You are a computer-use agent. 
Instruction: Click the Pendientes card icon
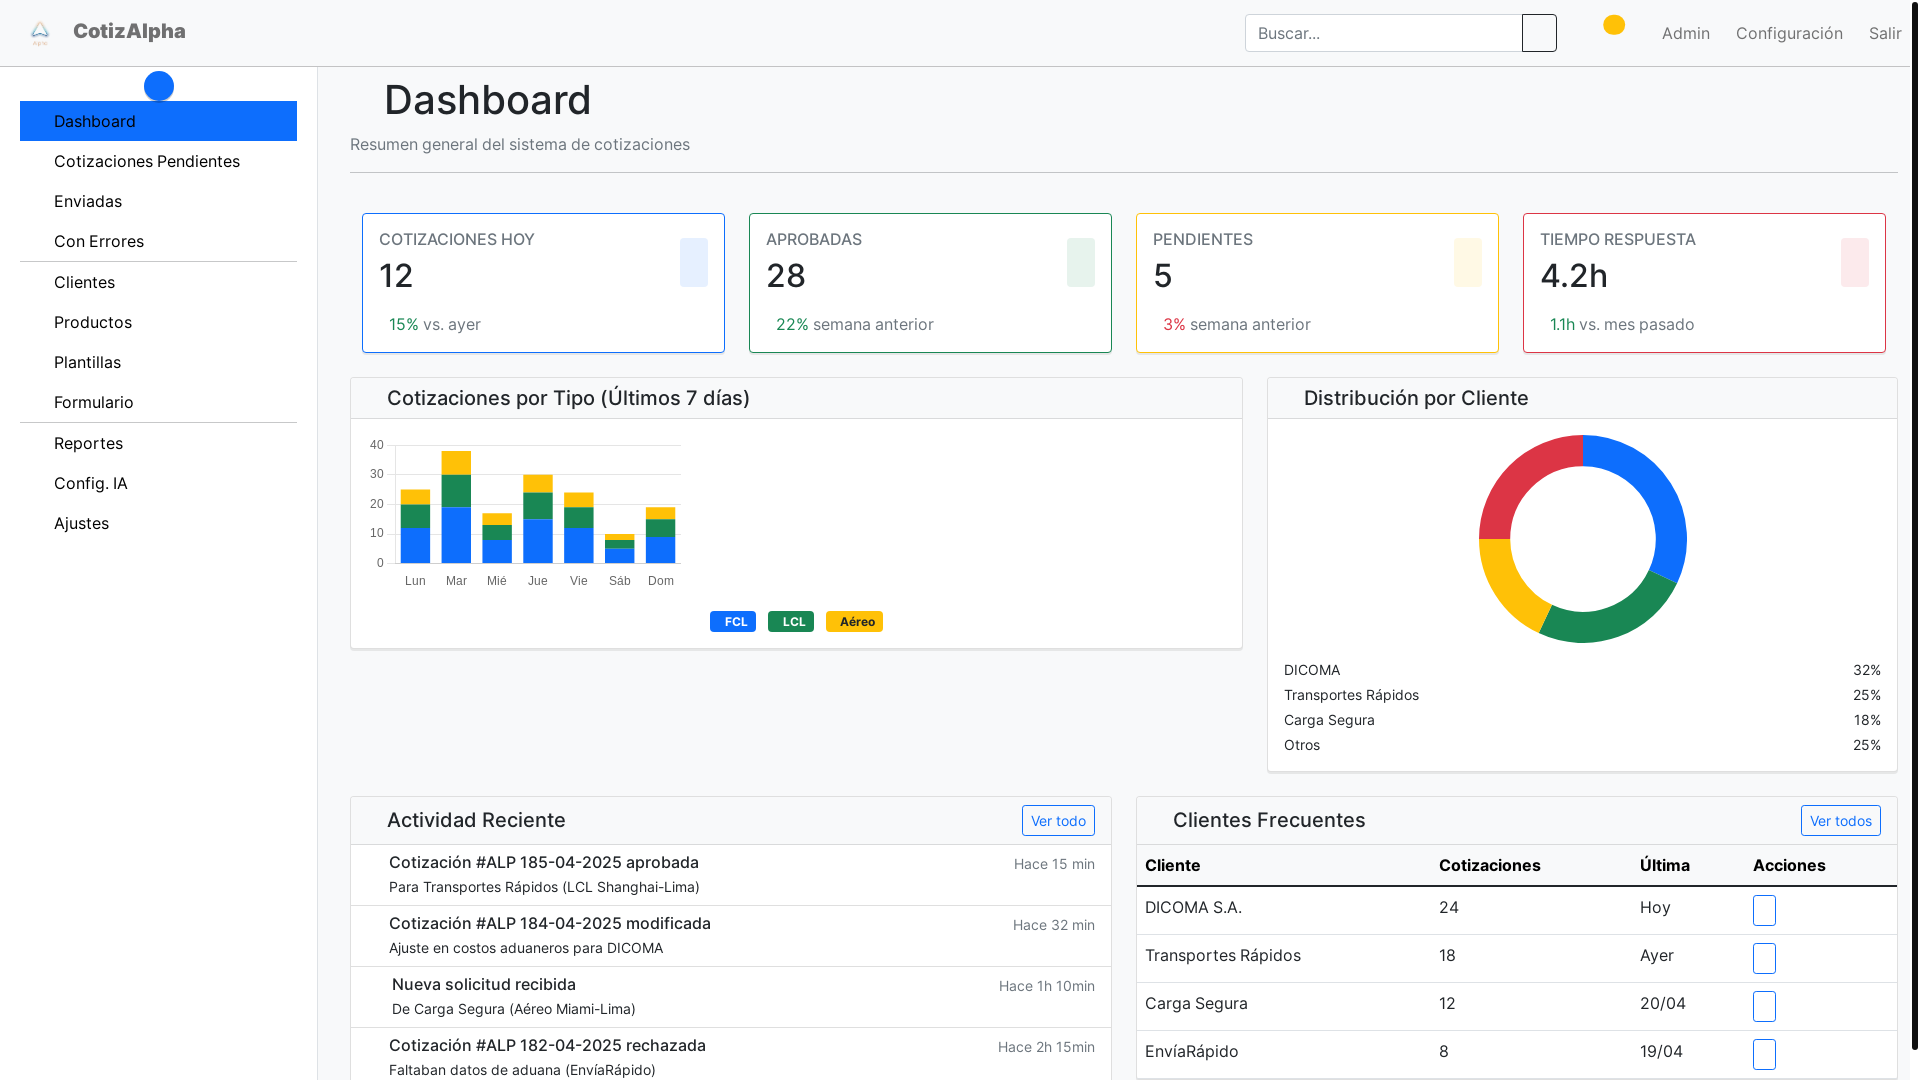tap(1468, 262)
